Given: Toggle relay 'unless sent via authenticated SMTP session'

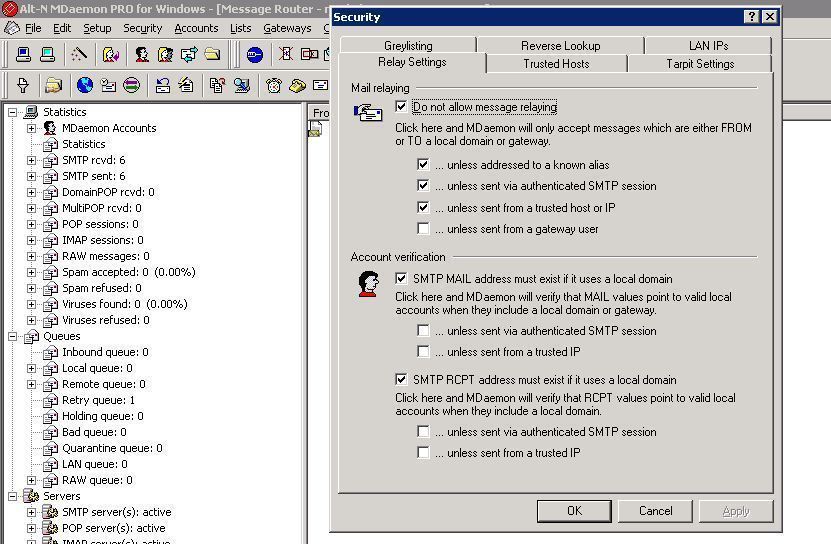Looking at the screenshot, I should click(x=423, y=186).
